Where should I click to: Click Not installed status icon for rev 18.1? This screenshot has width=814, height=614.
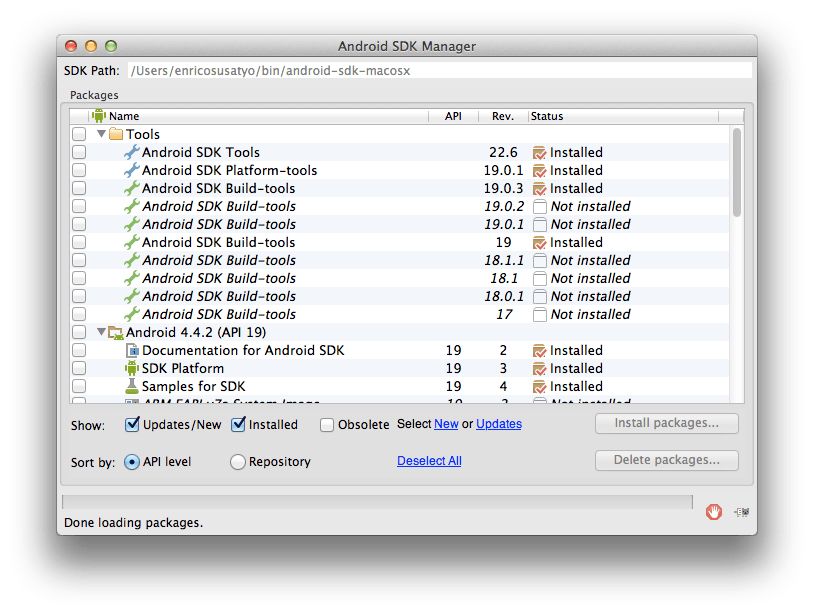(x=540, y=279)
